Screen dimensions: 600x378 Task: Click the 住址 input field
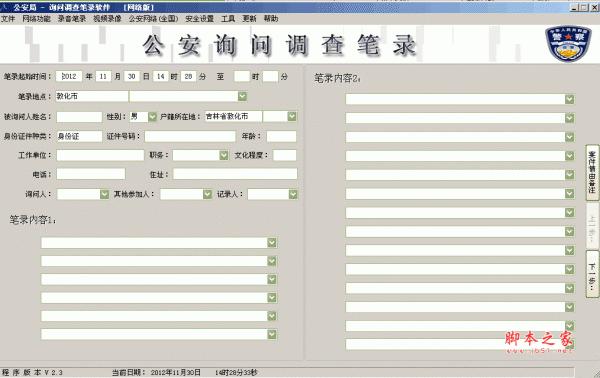(x=235, y=174)
